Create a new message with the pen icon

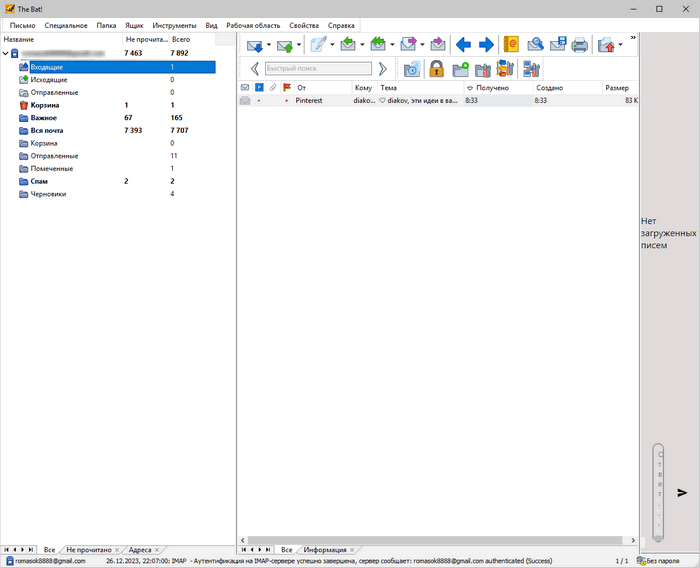coord(318,45)
